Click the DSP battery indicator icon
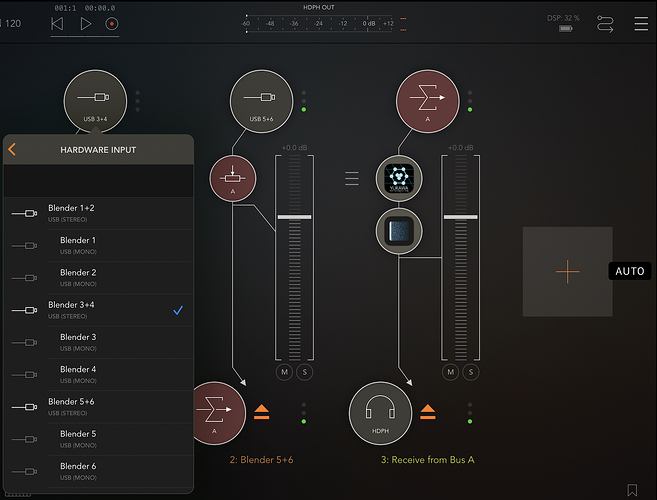This screenshot has width=657, height=500. [x=566, y=28]
